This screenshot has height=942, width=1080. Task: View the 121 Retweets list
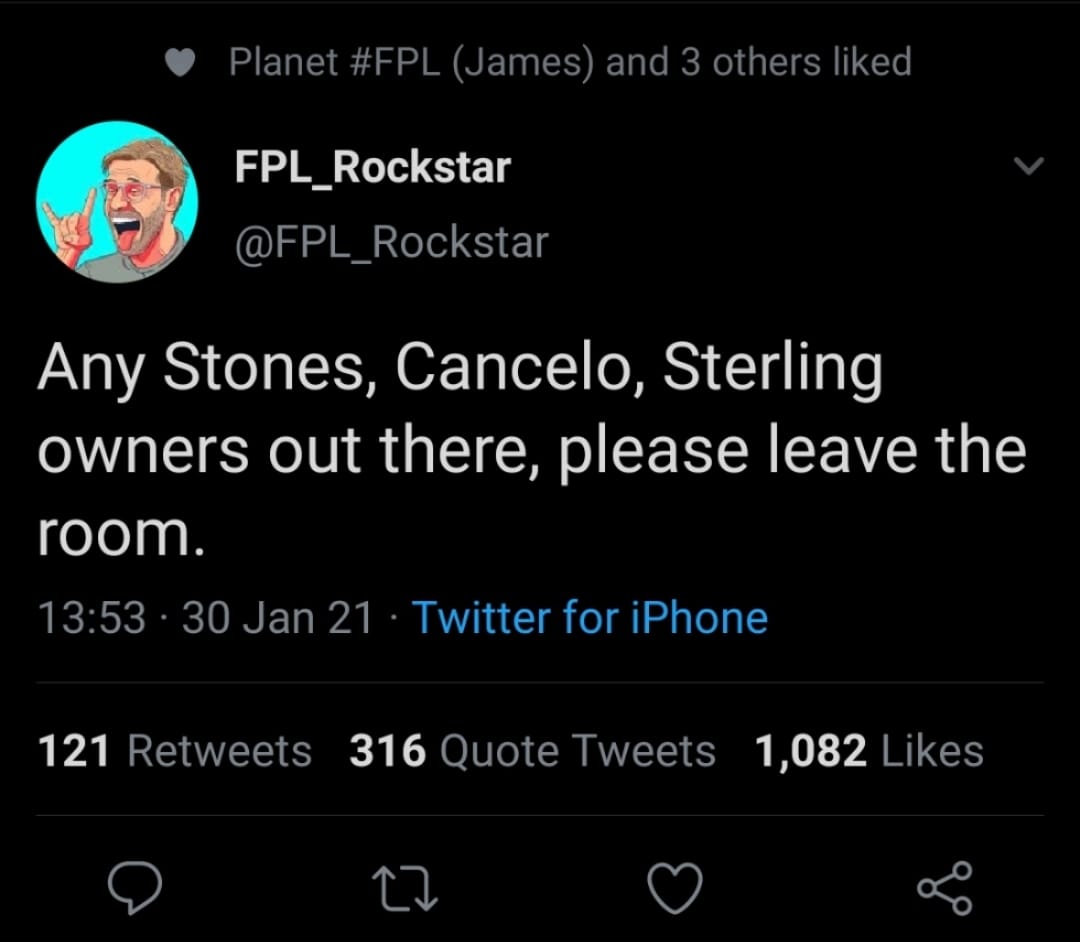pyautogui.click(x=175, y=751)
